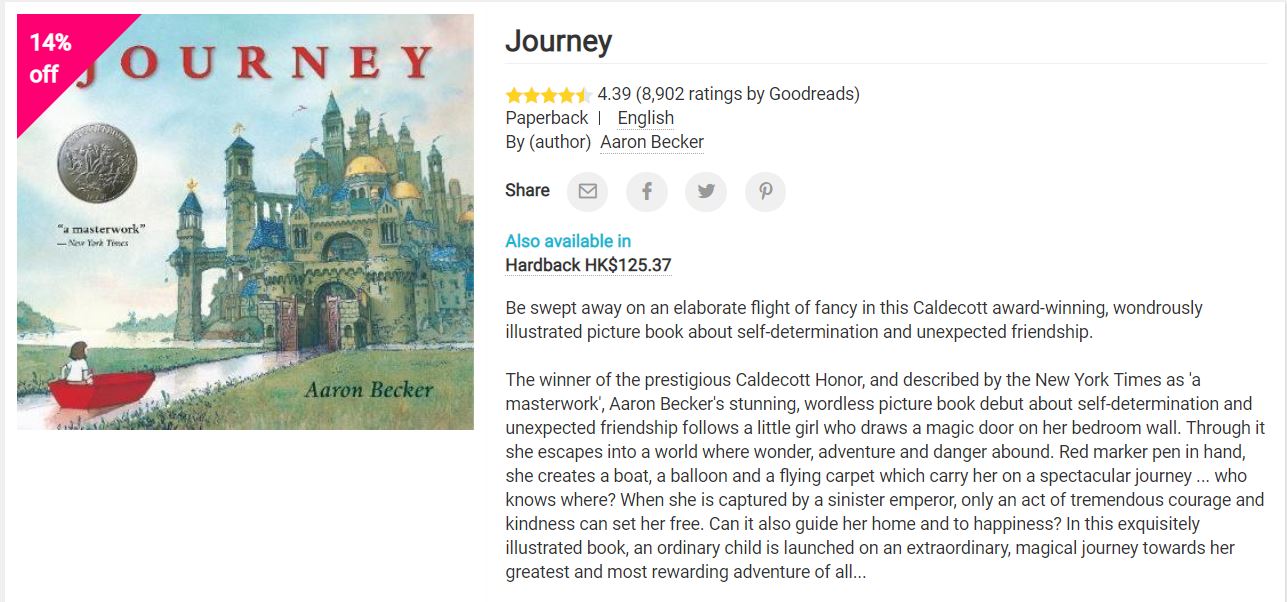Share the book via email icon
Image resolution: width=1287 pixels, height=602 pixels.
(x=587, y=191)
